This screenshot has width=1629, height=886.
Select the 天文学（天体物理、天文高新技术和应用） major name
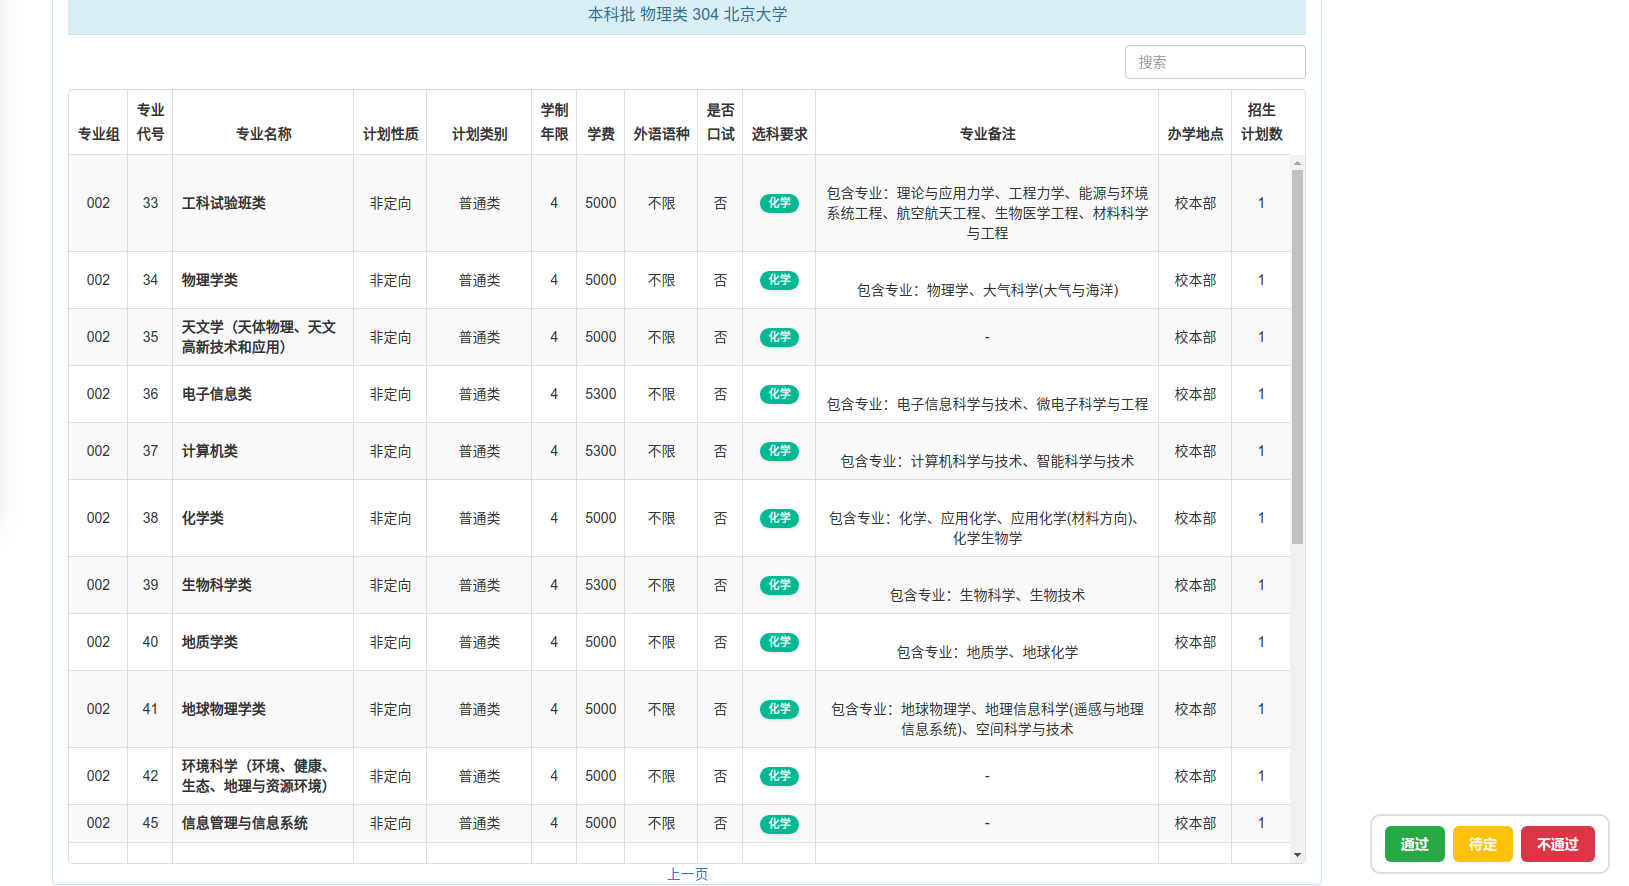259,337
